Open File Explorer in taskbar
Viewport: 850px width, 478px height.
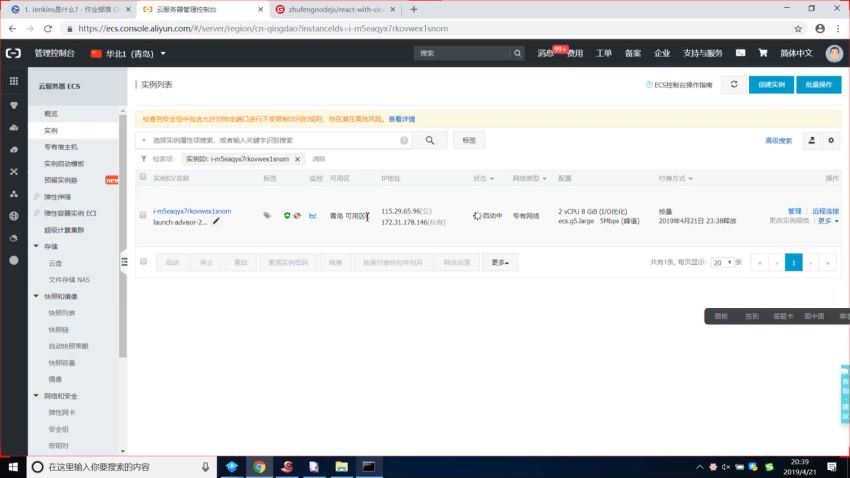pyautogui.click(x=342, y=467)
